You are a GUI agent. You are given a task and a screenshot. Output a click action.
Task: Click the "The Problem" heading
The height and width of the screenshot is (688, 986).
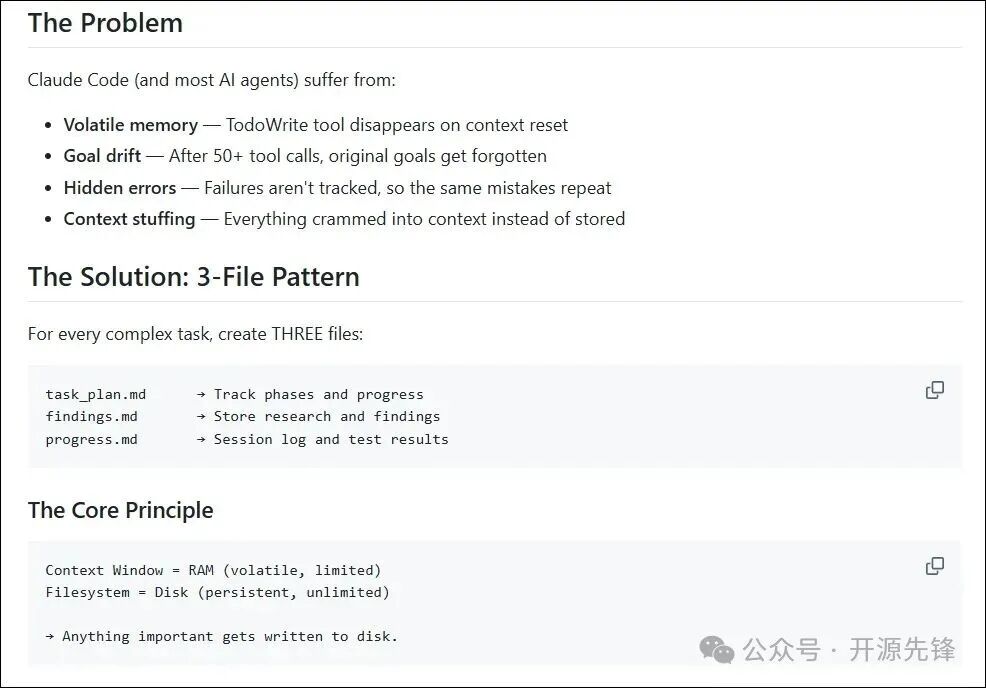pos(105,23)
